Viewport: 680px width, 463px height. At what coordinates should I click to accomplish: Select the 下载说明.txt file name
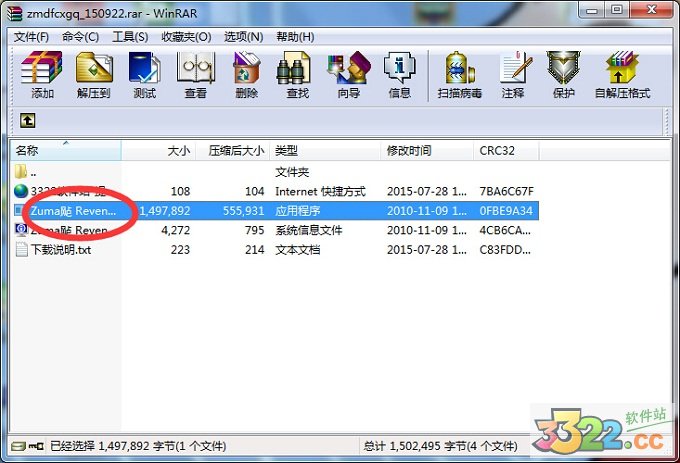click(x=61, y=250)
